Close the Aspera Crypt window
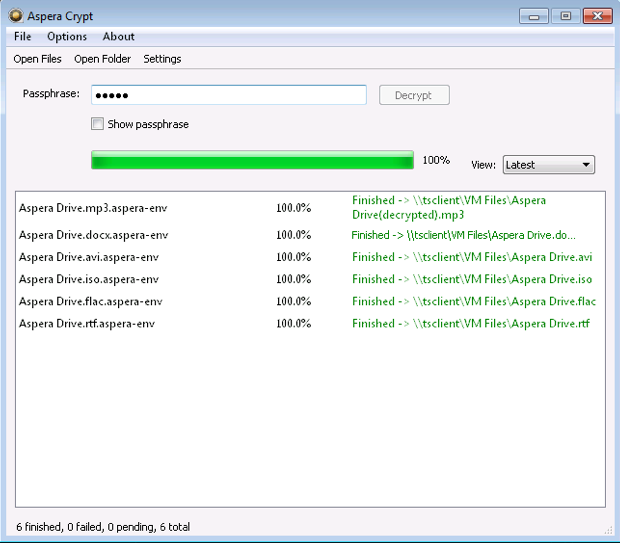The width and height of the screenshot is (620, 543). (x=598, y=16)
